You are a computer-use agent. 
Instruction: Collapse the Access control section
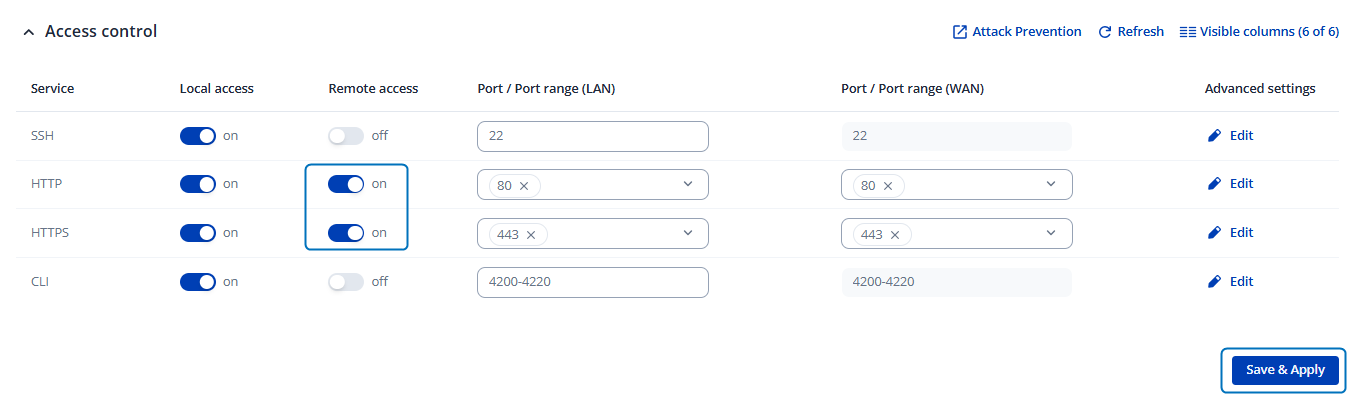(28, 32)
